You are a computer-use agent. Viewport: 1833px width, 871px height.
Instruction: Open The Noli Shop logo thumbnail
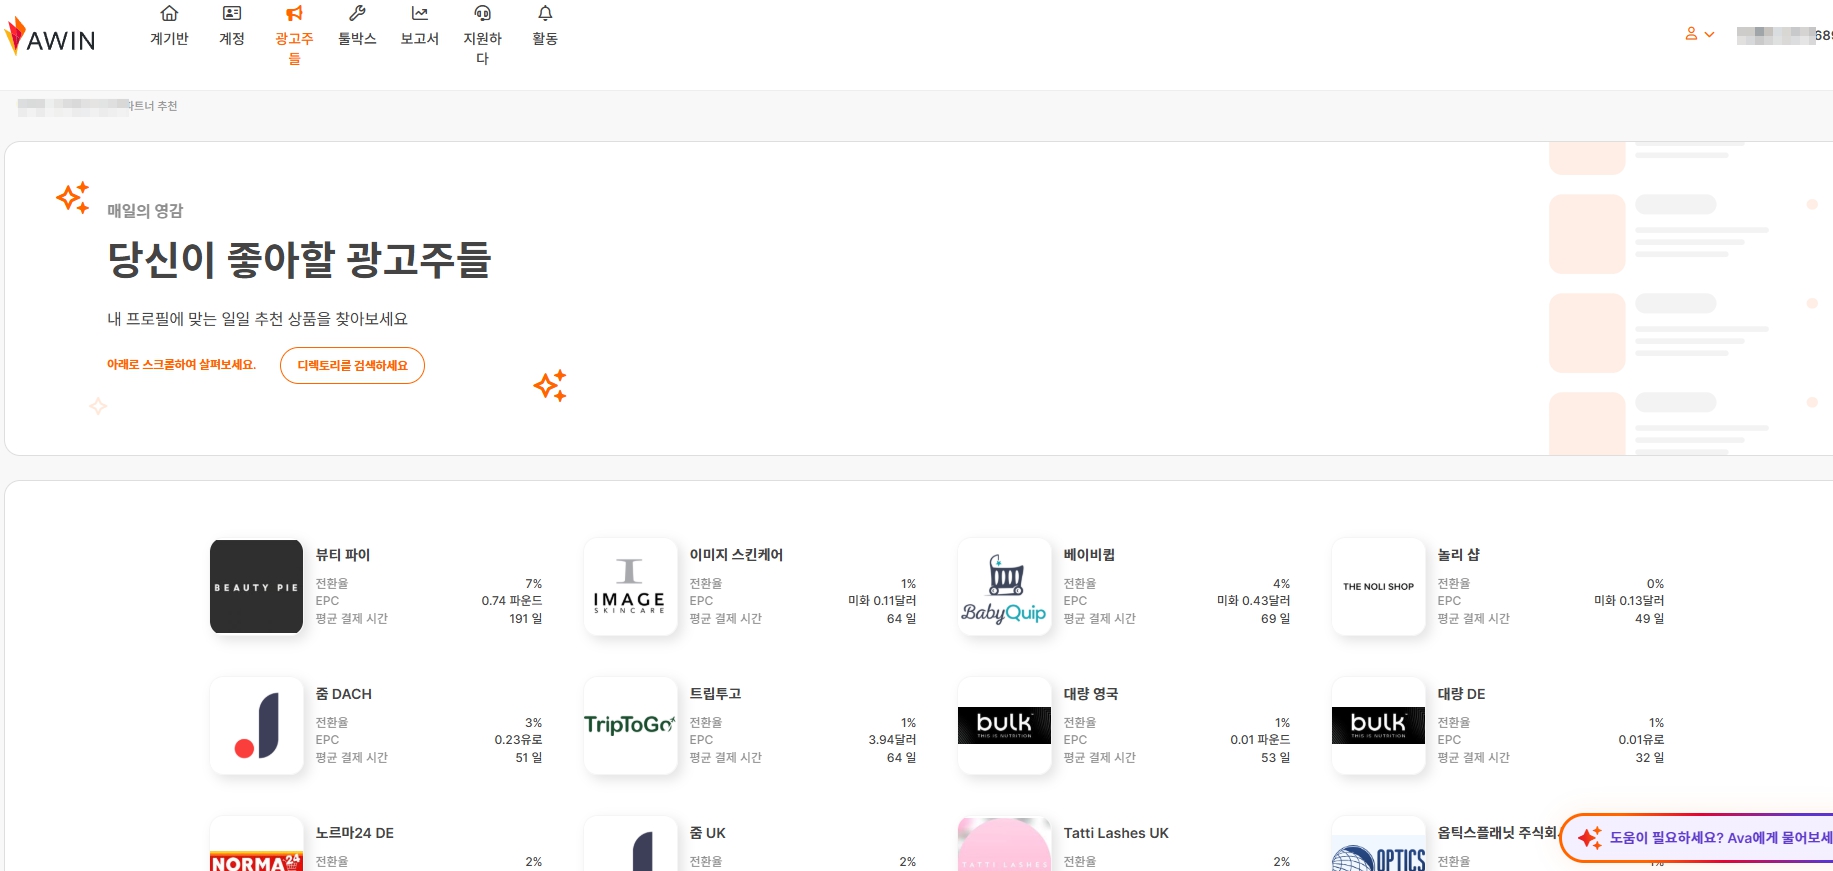(x=1378, y=587)
